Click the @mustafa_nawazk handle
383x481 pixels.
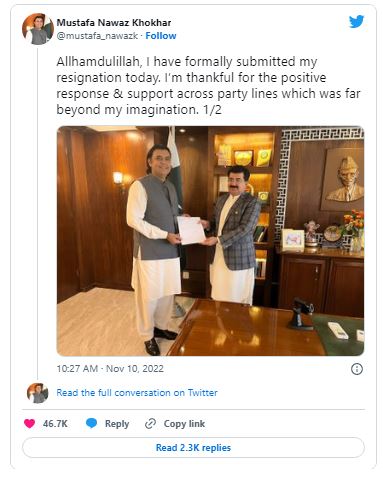pos(97,36)
